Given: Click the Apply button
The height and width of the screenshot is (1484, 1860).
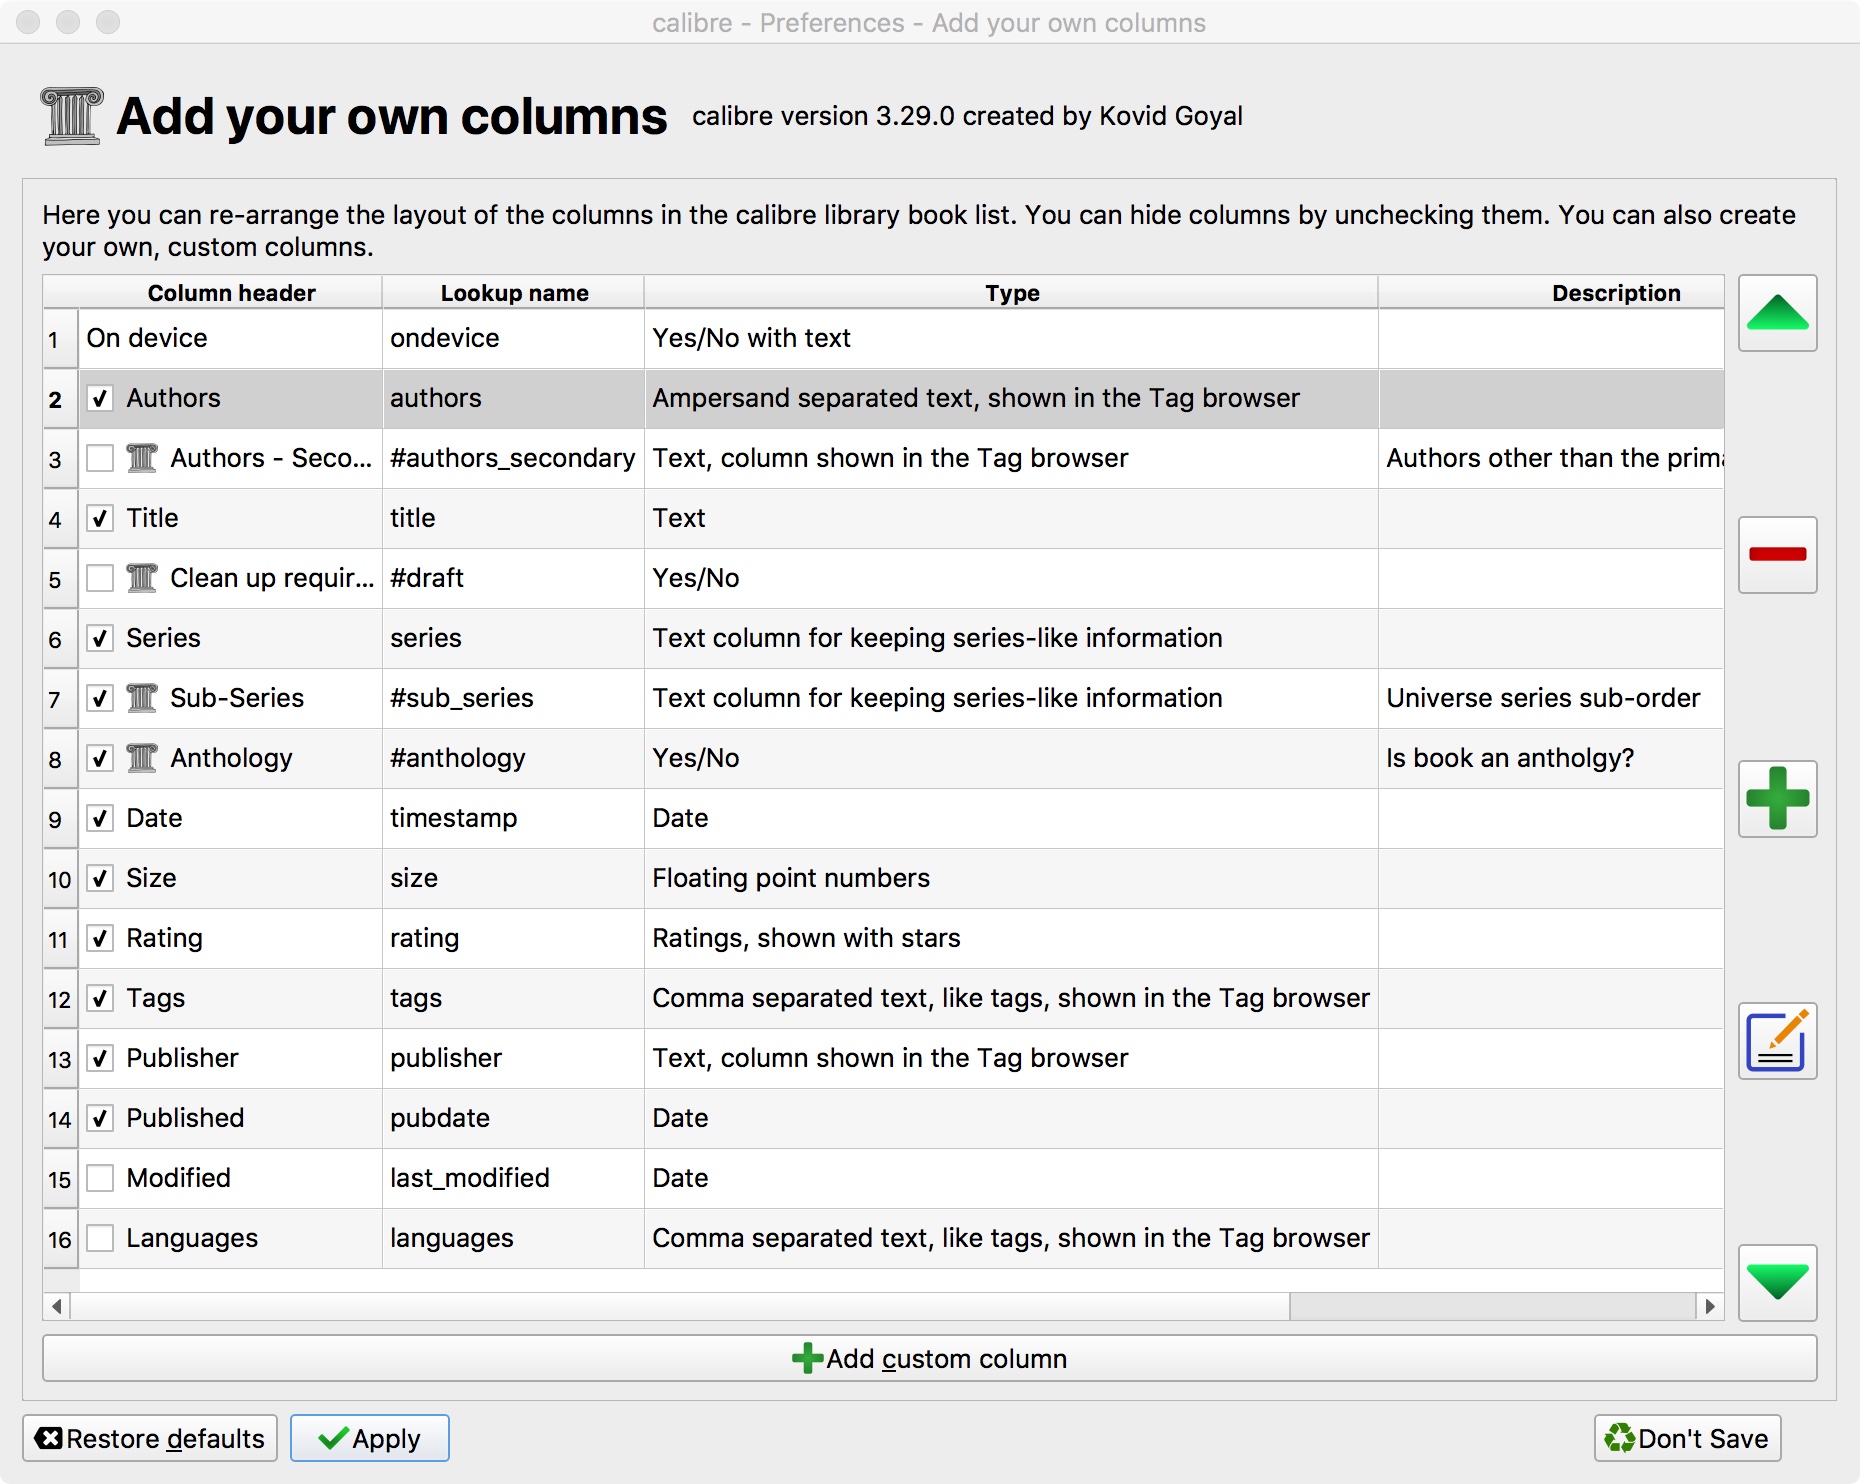Looking at the screenshot, I should pos(370,1438).
